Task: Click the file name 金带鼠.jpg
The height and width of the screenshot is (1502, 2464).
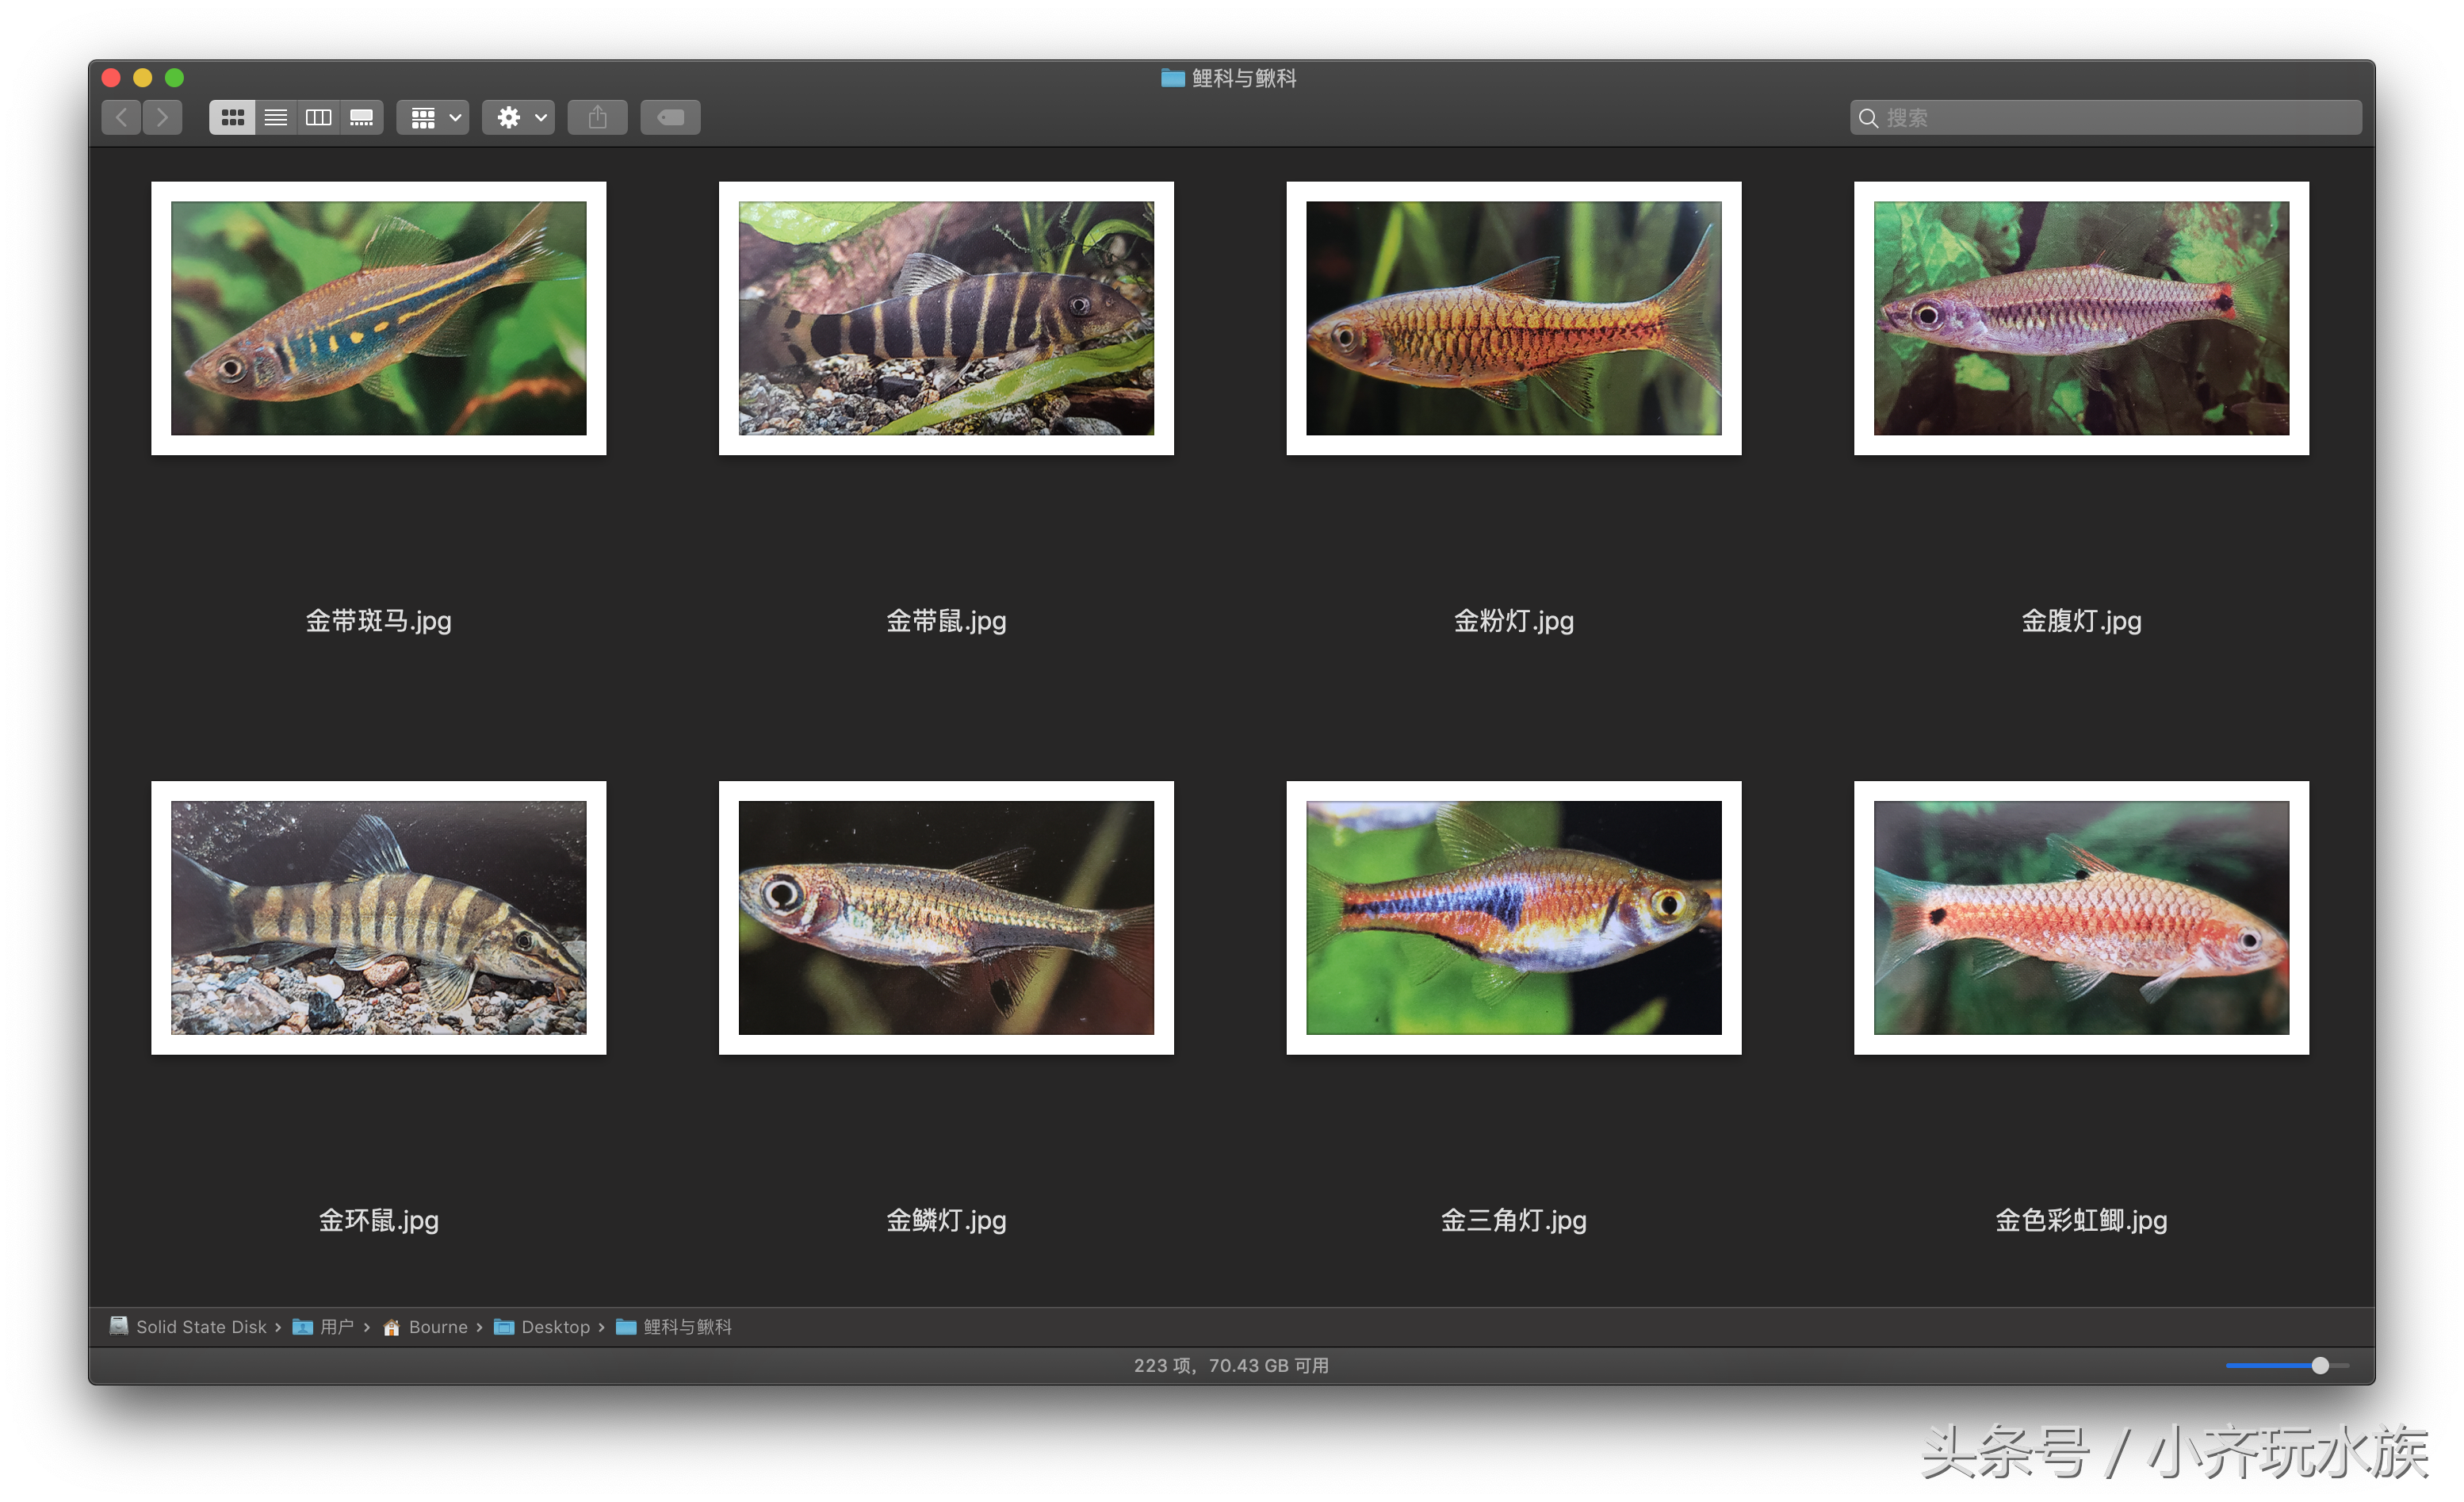Action: click(946, 621)
